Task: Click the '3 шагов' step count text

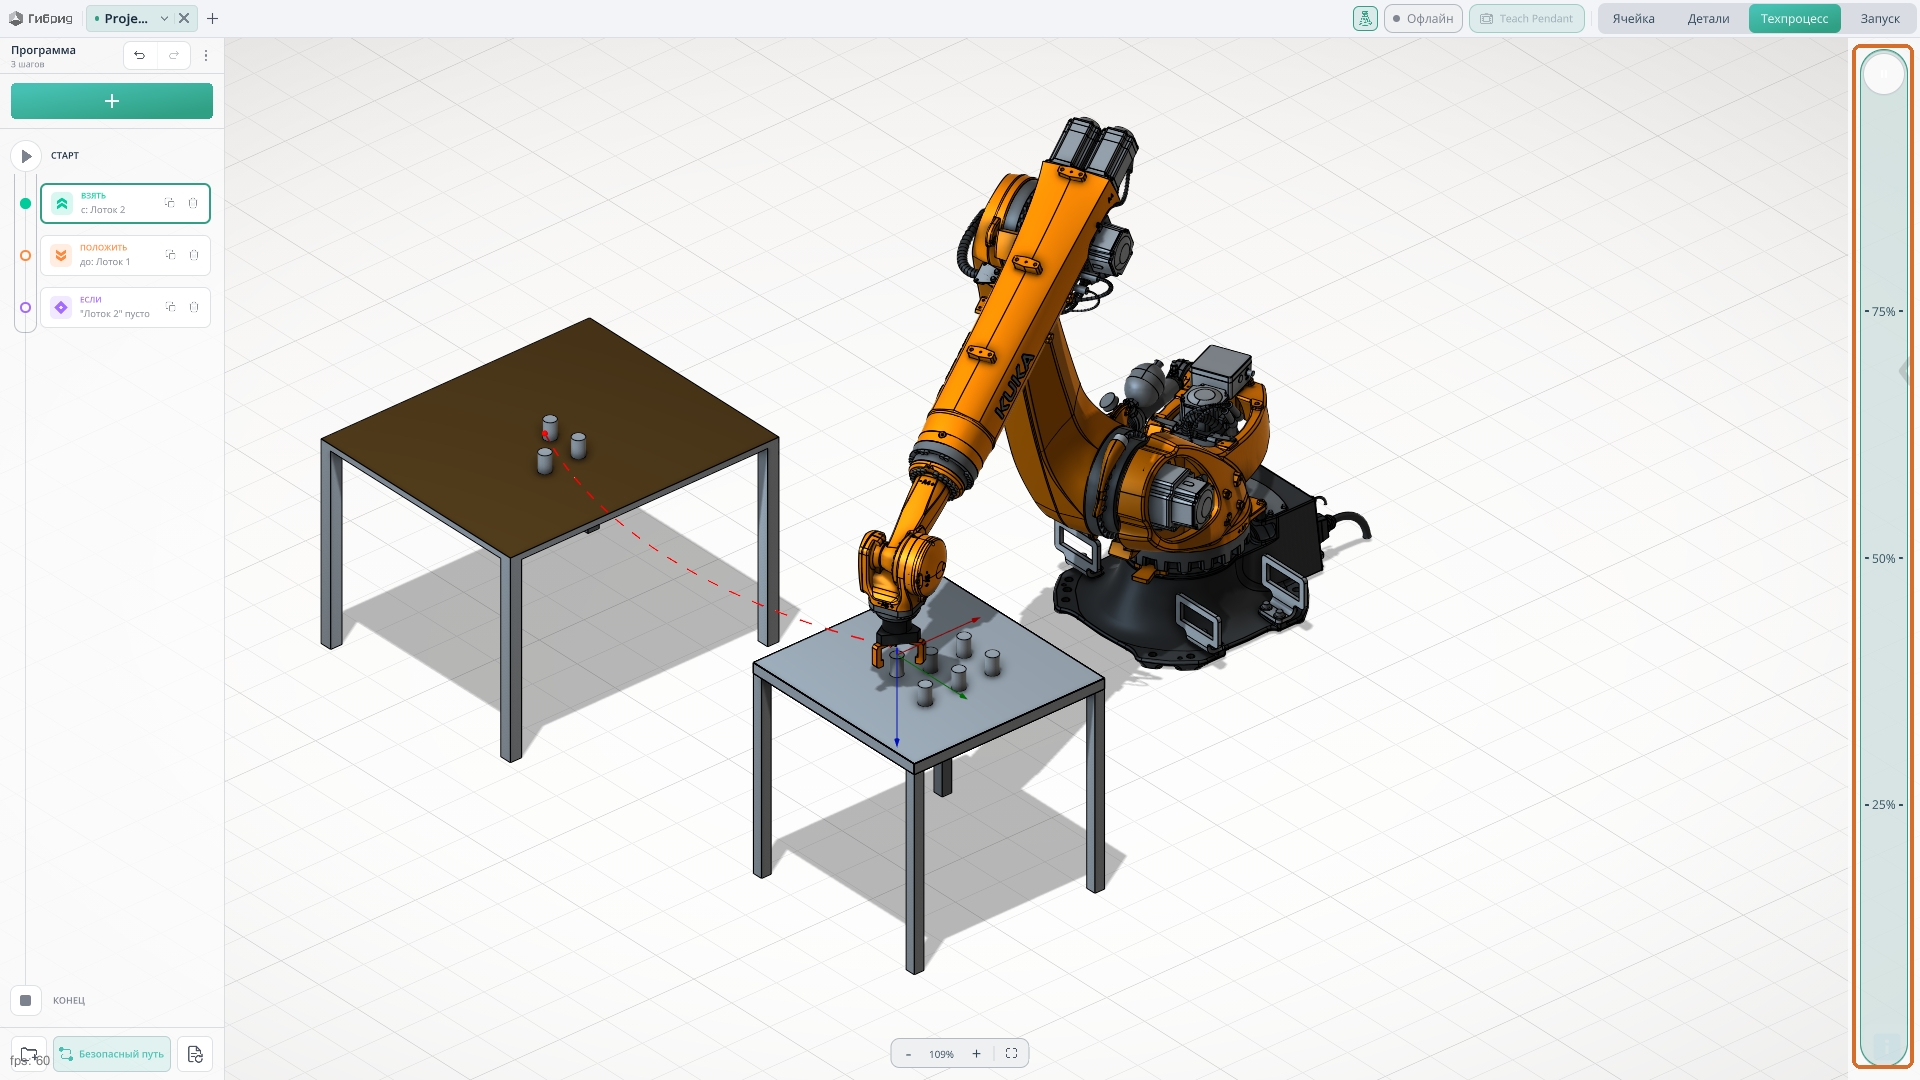Action: [x=27, y=65]
